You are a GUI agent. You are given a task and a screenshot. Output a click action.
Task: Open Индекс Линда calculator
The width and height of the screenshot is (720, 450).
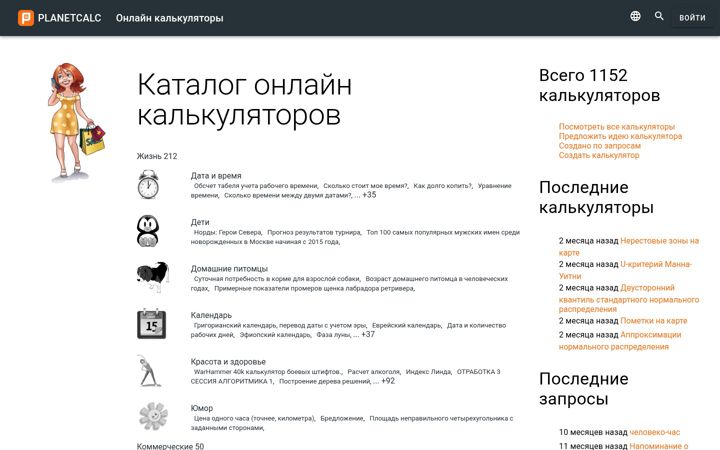click(x=429, y=371)
